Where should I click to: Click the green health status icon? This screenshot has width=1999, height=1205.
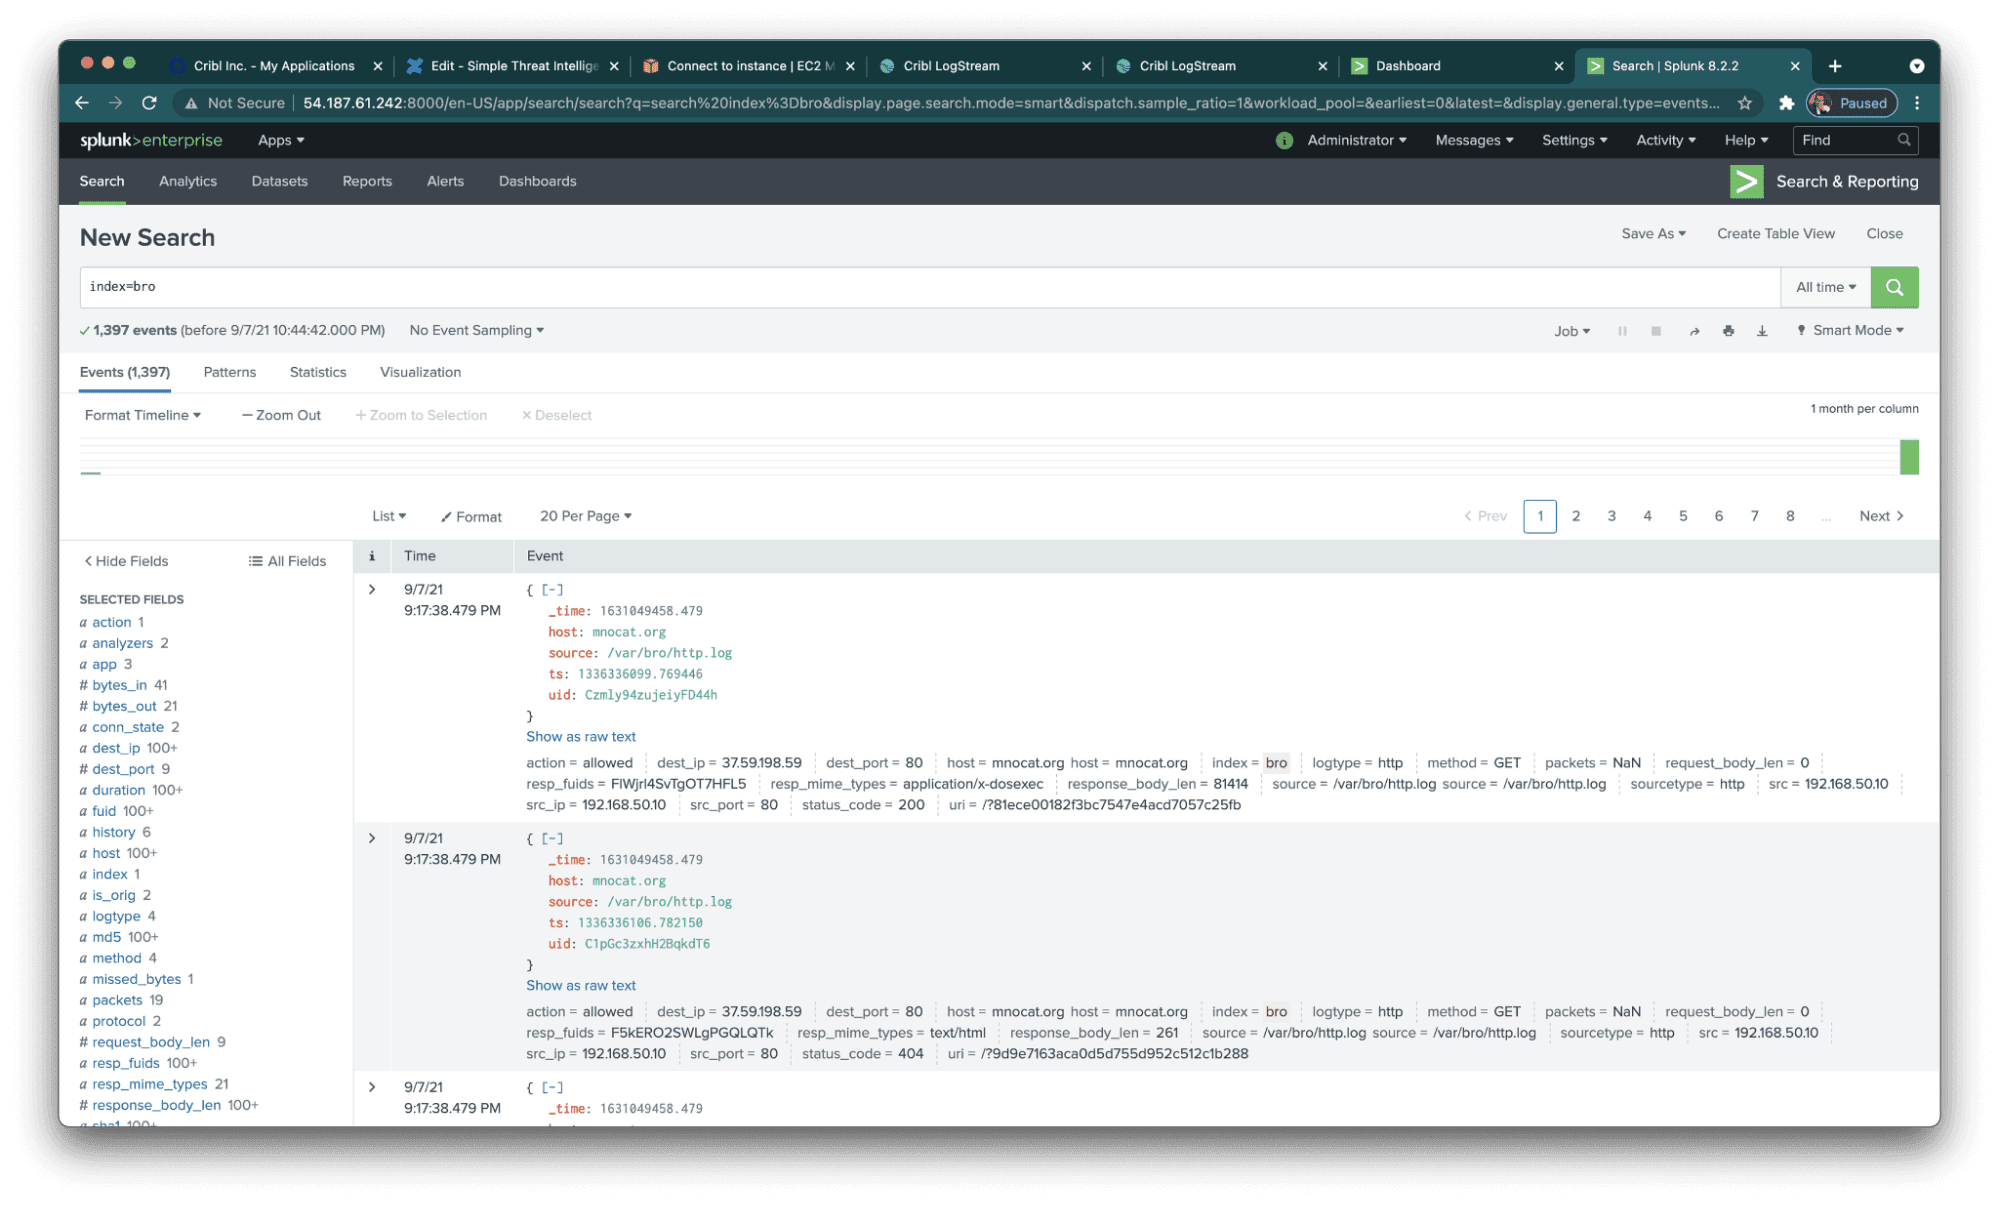point(1284,140)
